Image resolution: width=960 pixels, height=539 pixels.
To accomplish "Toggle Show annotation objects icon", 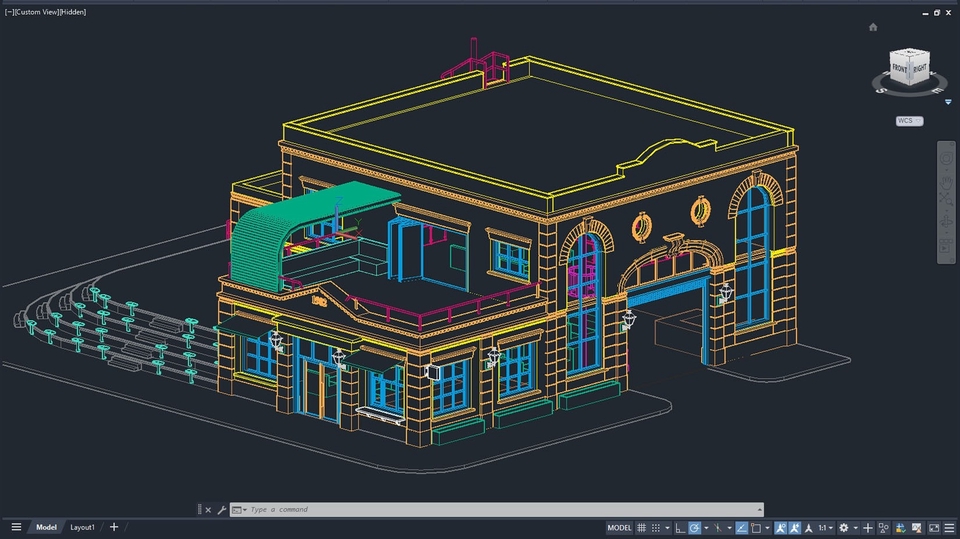I will [x=781, y=527].
